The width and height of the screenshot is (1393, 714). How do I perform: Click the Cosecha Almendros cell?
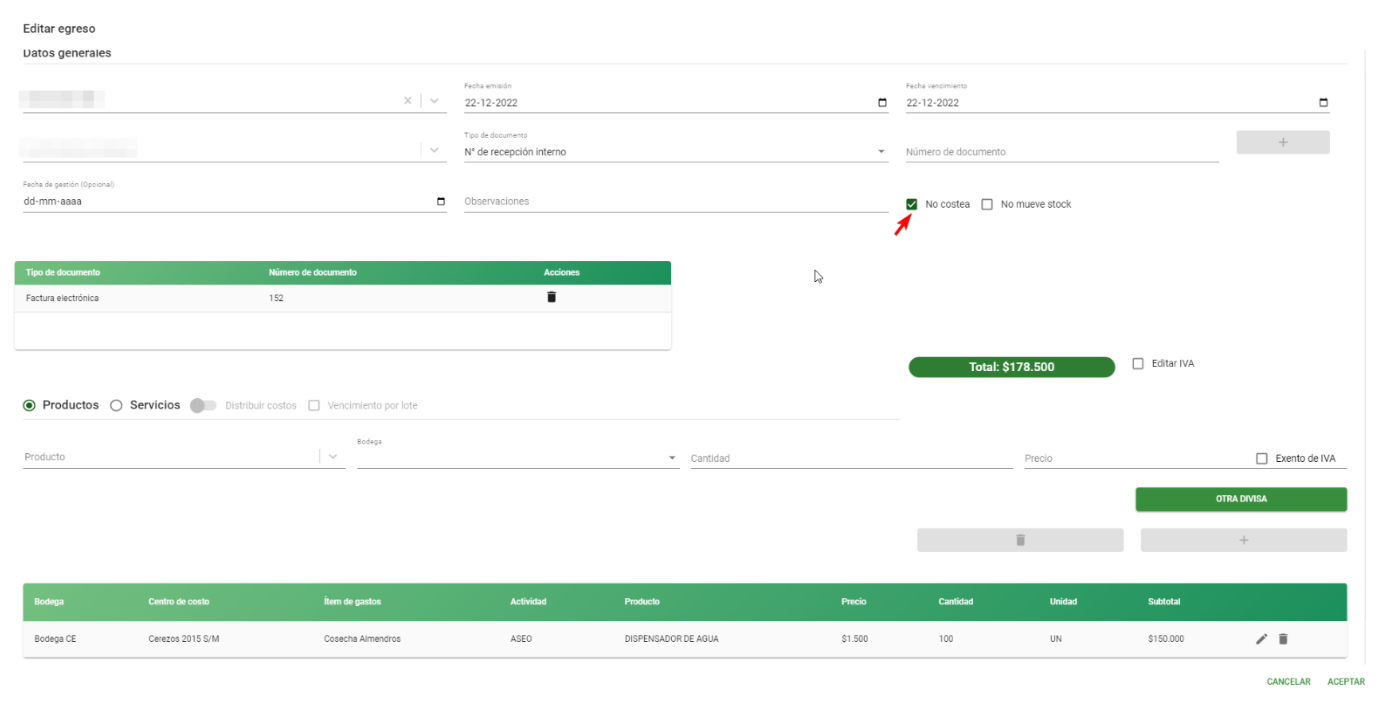coord(363,638)
